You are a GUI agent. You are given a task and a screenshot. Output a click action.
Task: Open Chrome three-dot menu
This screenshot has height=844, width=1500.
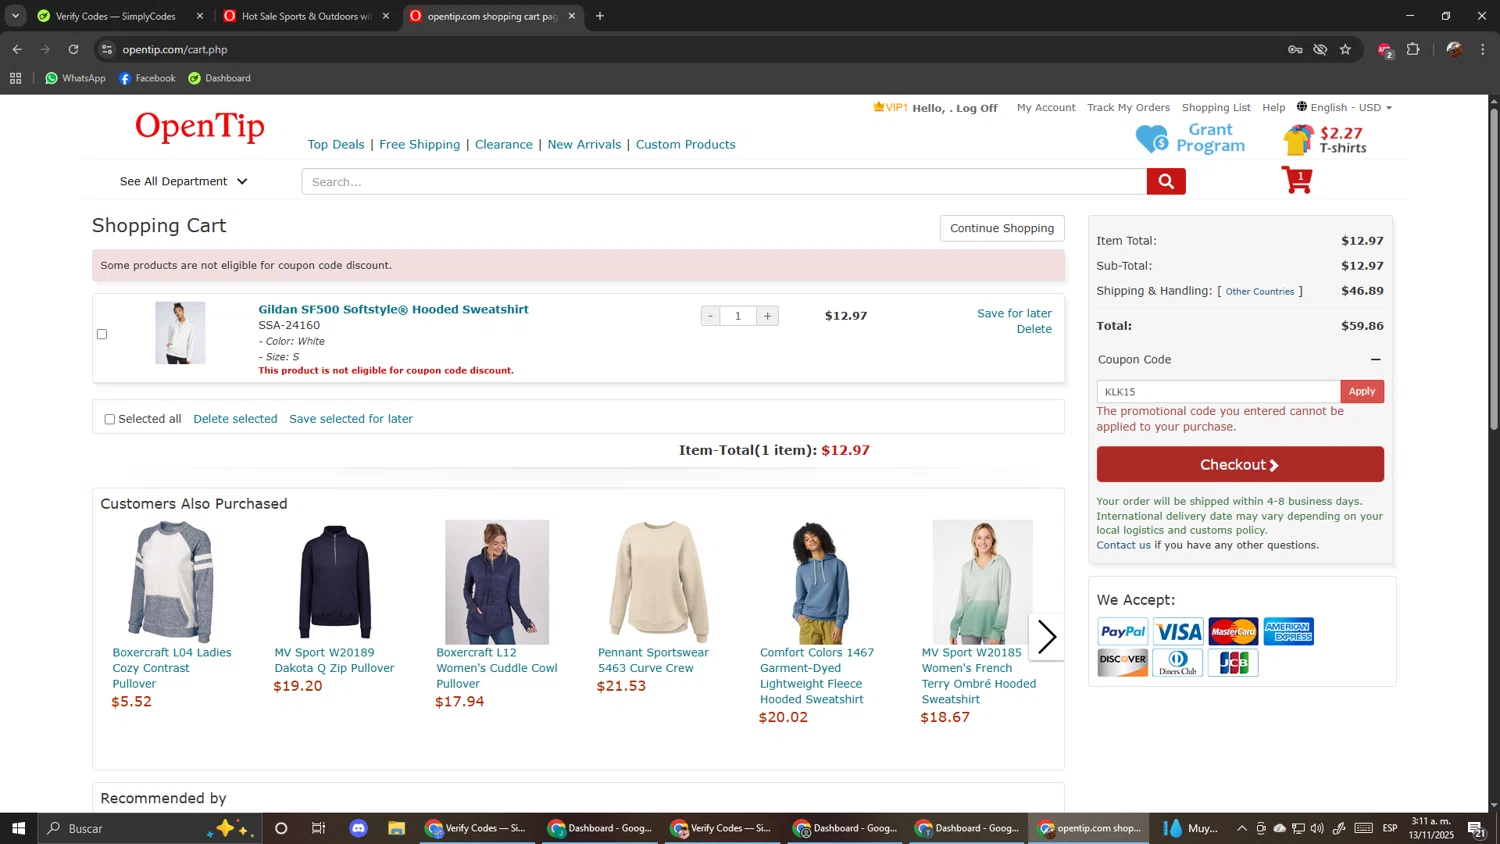(x=1483, y=49)
